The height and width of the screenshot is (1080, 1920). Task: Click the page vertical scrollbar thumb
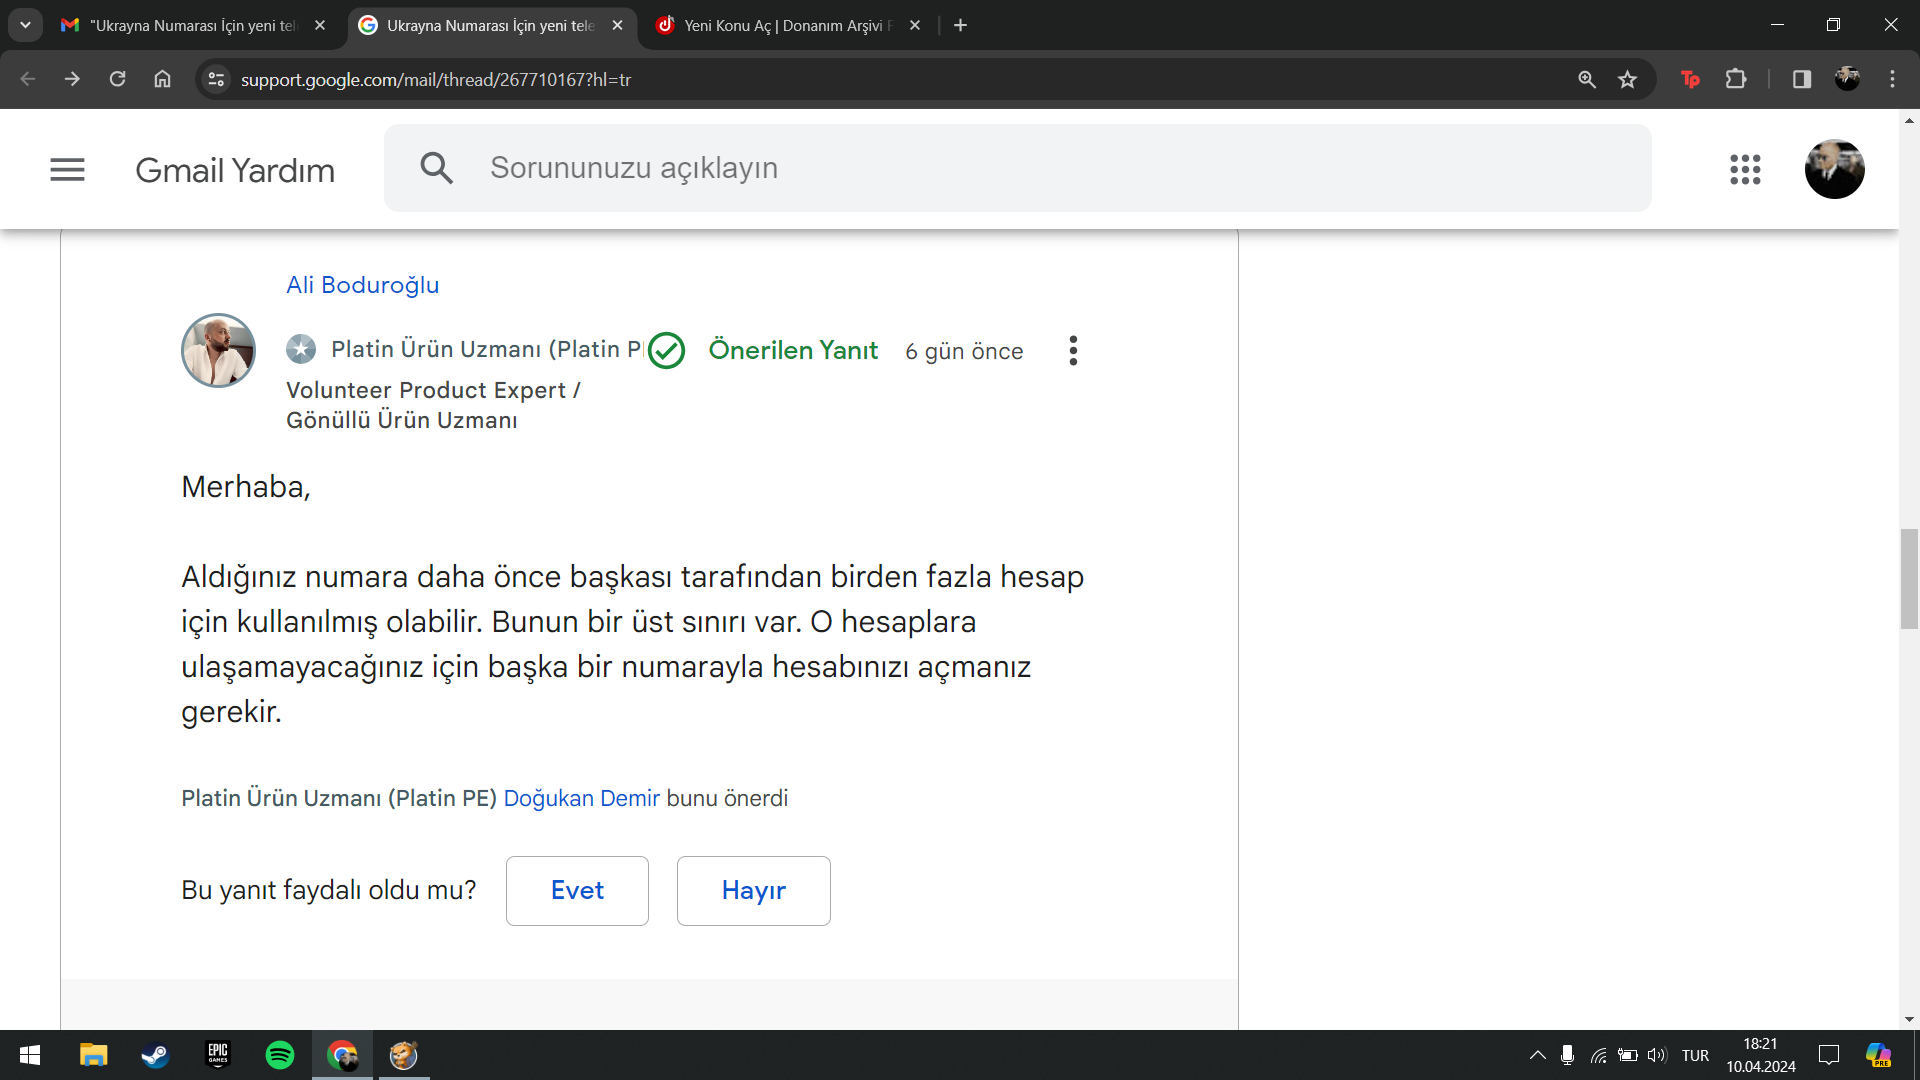(1909, 580)
